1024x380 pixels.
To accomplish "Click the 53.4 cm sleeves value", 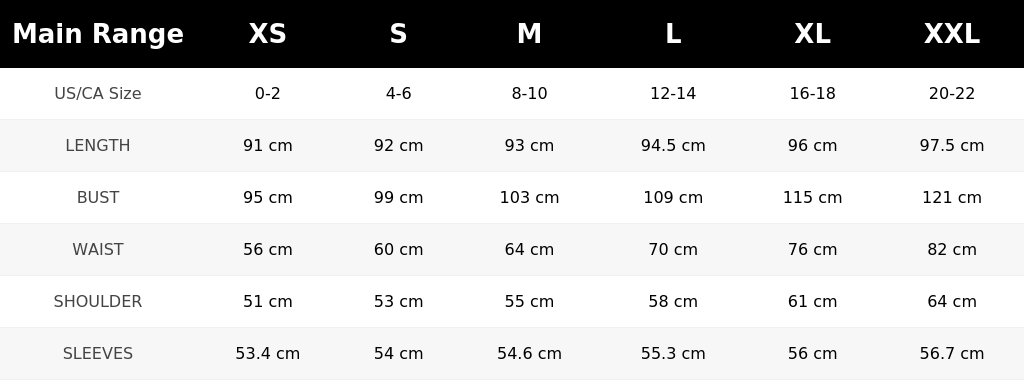I will (268, 353).
